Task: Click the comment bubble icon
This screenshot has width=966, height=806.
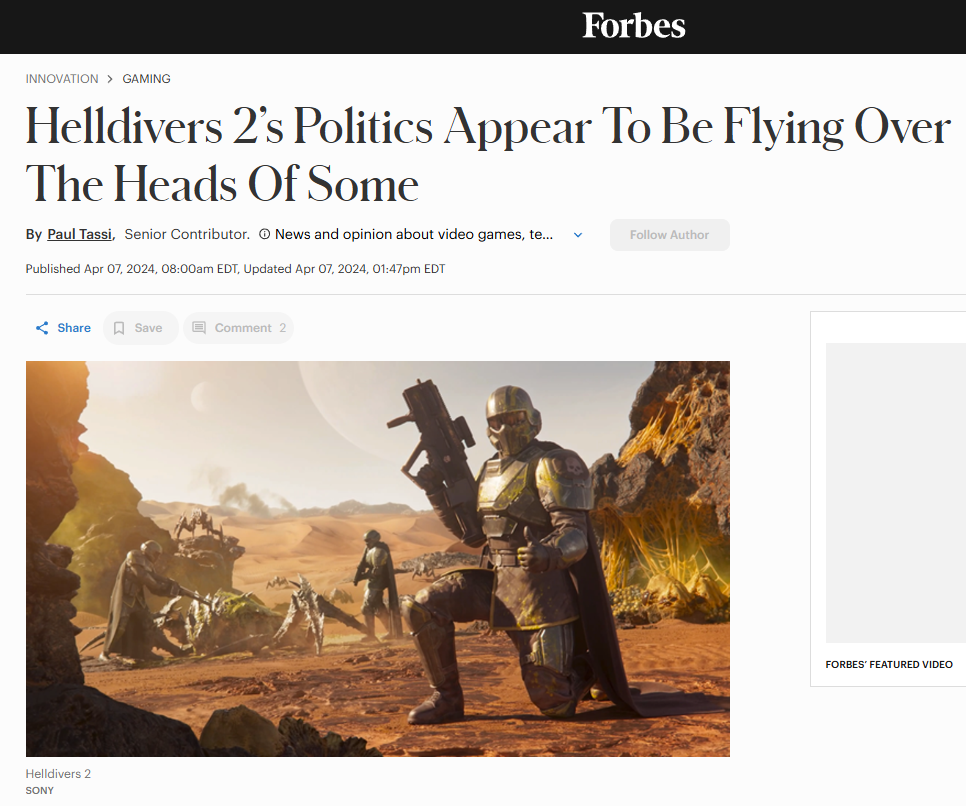Action: pos(199,328)
